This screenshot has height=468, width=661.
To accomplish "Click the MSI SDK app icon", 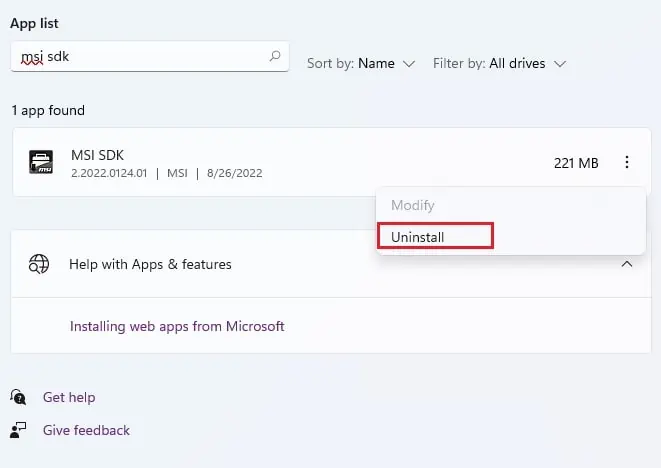I will tap(41, 162).
